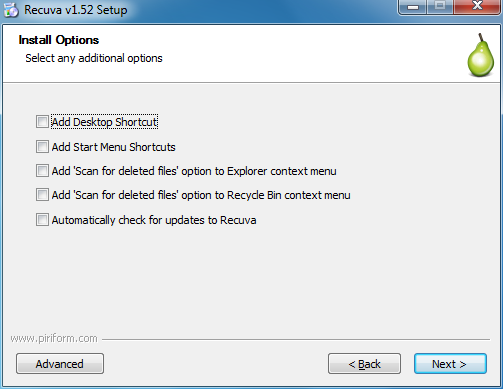Screen dimensions: 503x389
Task: Enable automatic update checks for Recuva checkbox
Action: [x=42, y=220]
